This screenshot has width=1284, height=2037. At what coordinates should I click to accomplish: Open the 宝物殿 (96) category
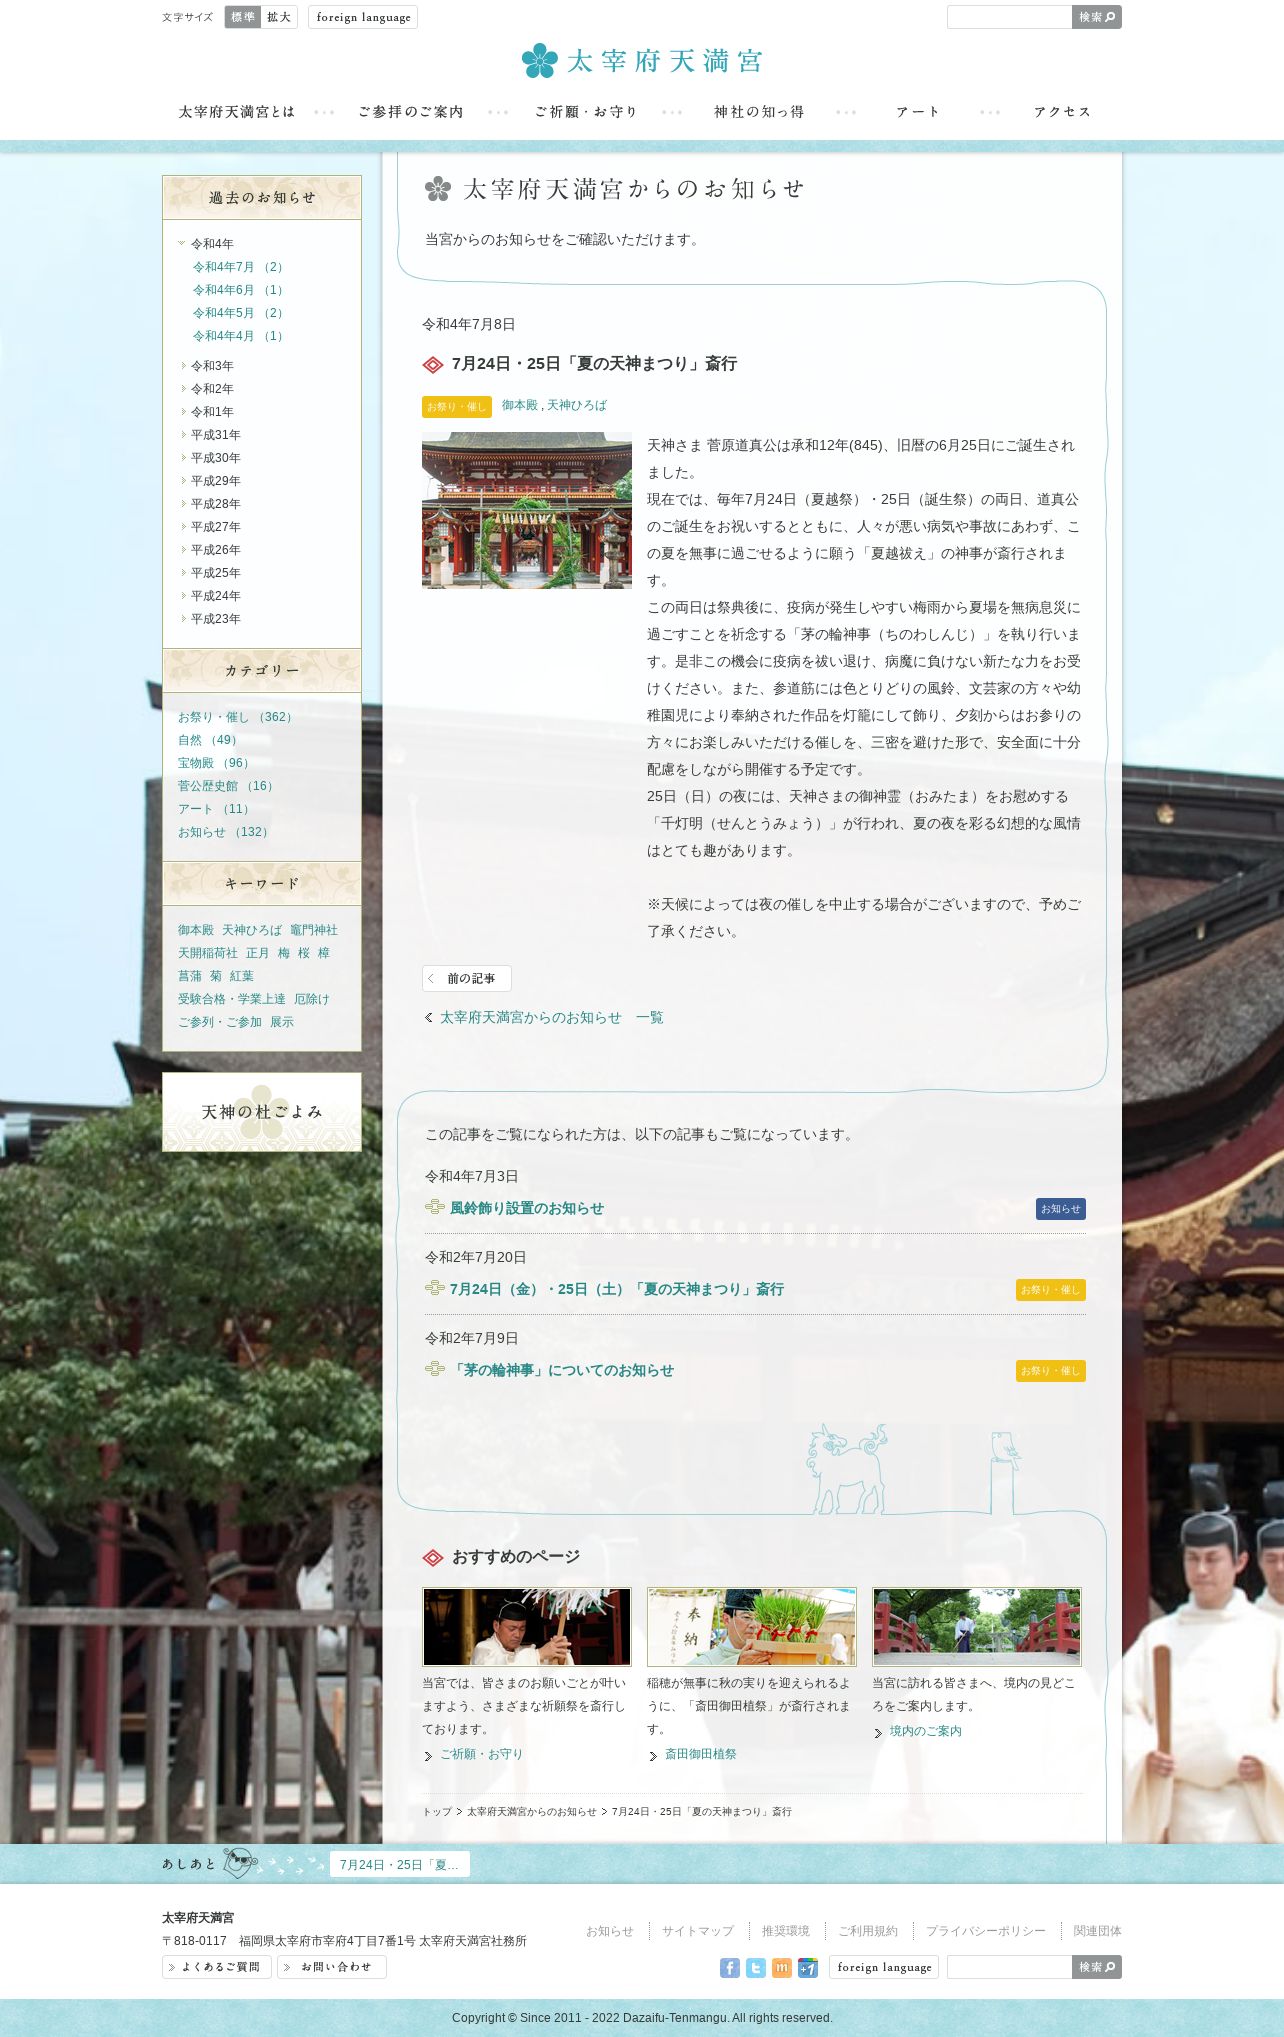click(x=214, y=763)
